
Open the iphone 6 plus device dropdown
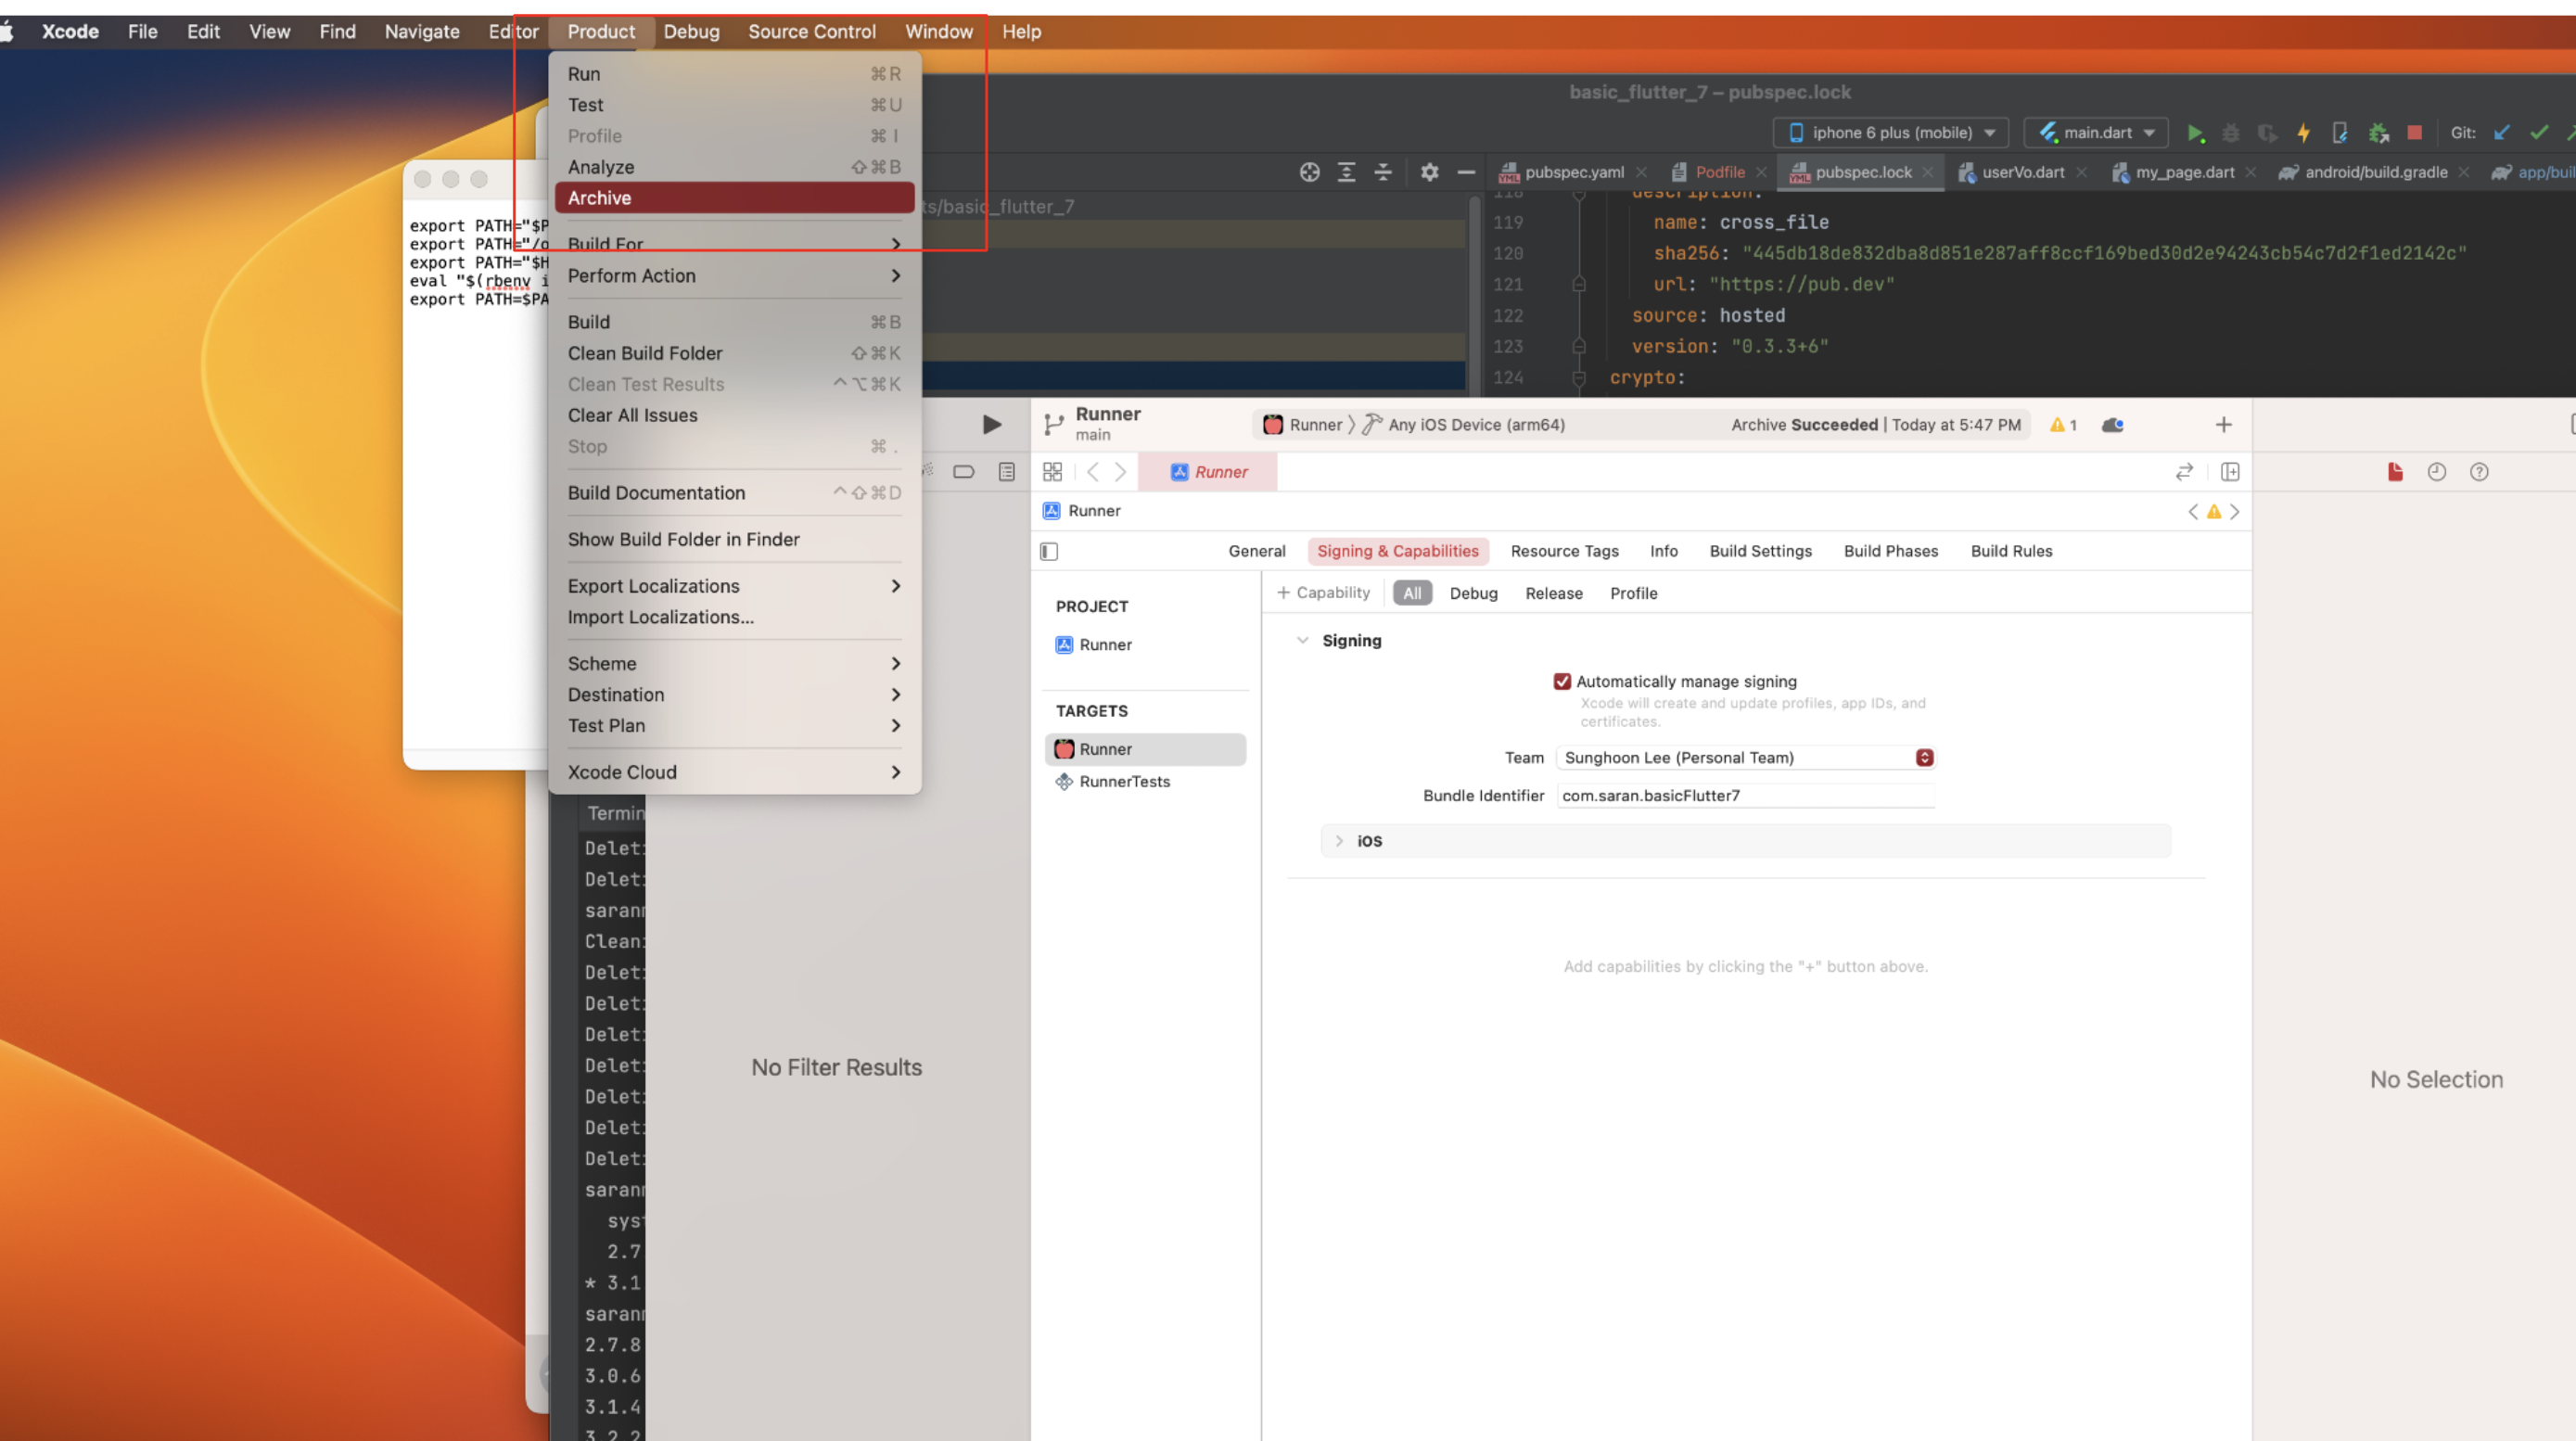click(x=1892, y=133)
